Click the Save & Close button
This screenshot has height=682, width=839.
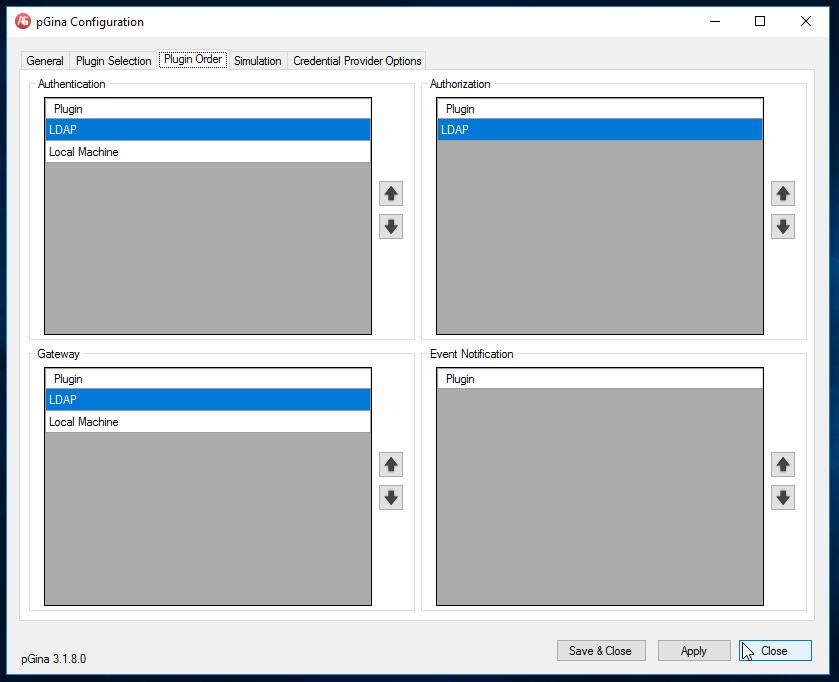(601, 650)
